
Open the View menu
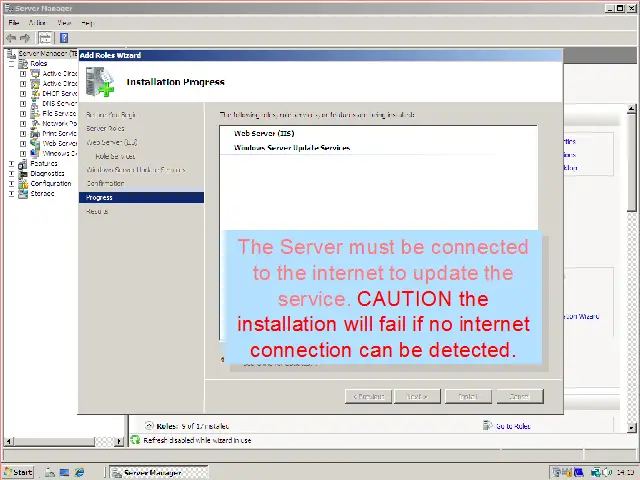(64, 23)
